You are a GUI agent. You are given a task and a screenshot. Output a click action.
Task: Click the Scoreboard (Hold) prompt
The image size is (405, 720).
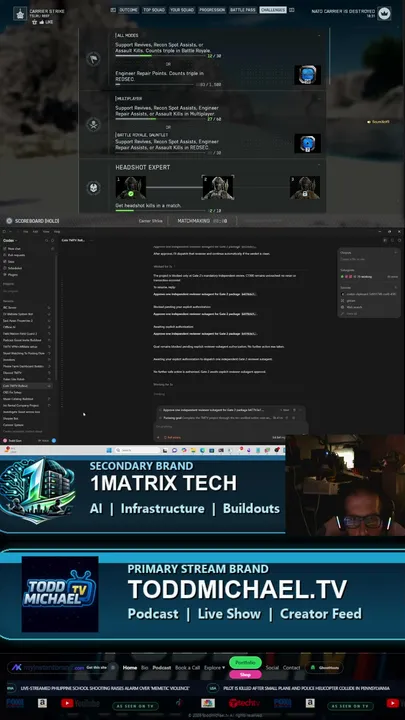(x=33, y=221)
